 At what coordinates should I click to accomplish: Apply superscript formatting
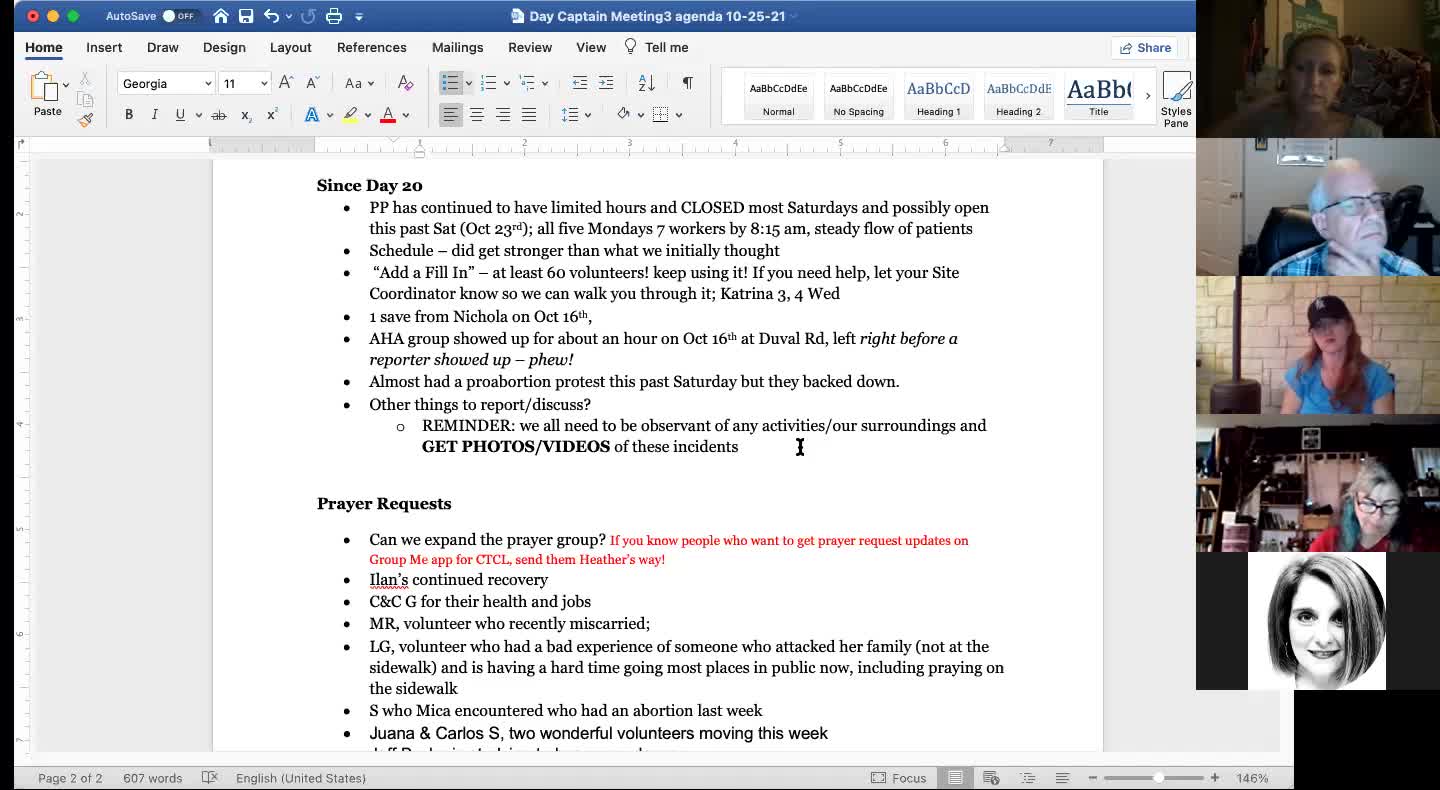(272, 115)
